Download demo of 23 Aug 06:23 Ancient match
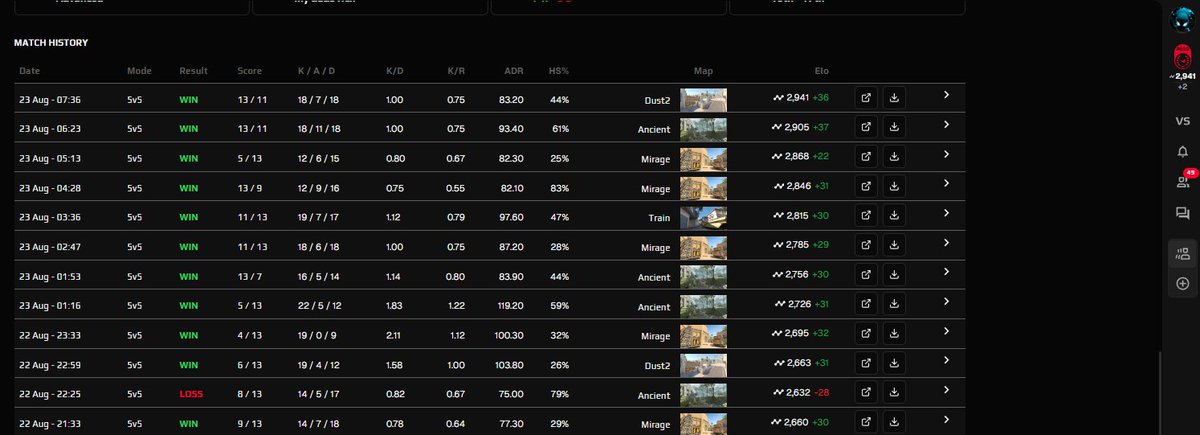The image size is (1200, 435). tap(895, 128)
